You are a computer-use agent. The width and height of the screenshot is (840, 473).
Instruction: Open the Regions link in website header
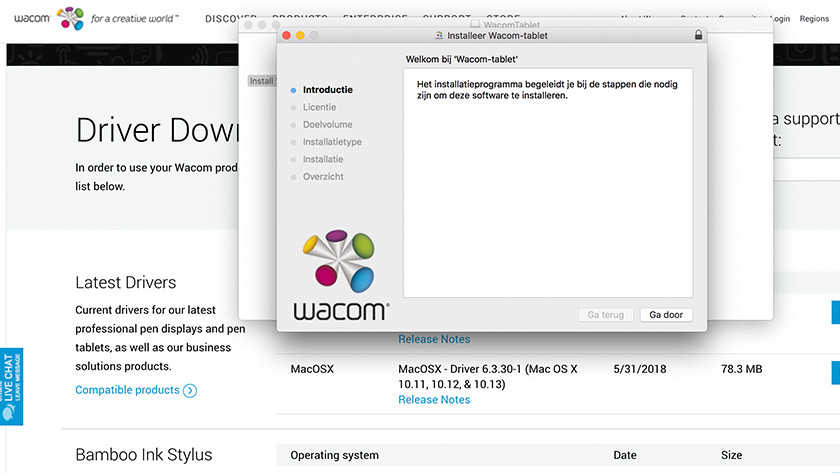click(x=814, y=19)
